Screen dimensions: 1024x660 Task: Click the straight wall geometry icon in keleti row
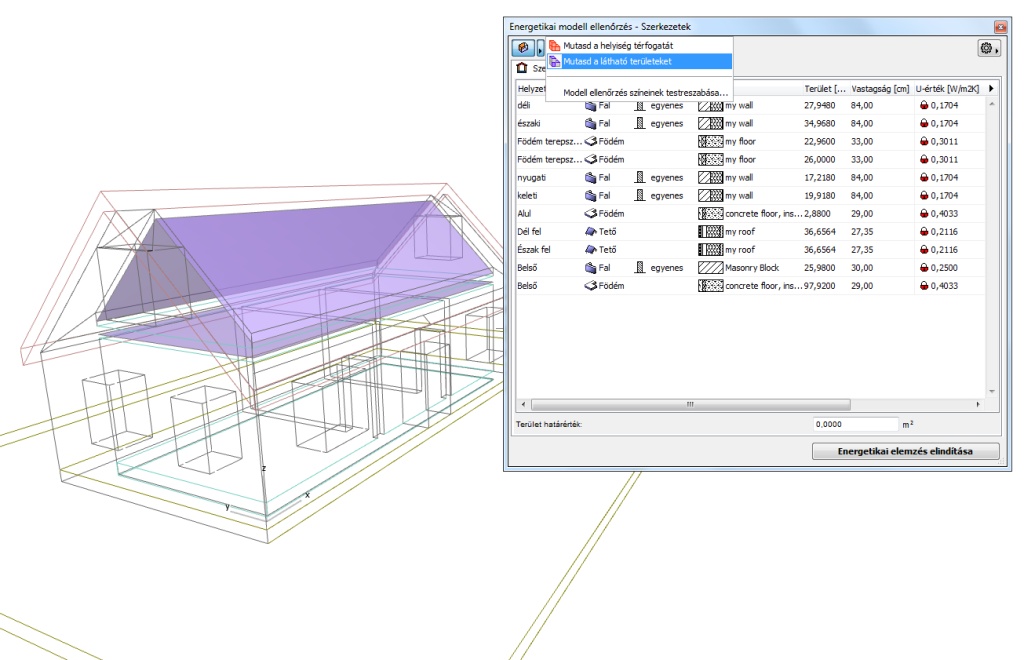[640, 195]
